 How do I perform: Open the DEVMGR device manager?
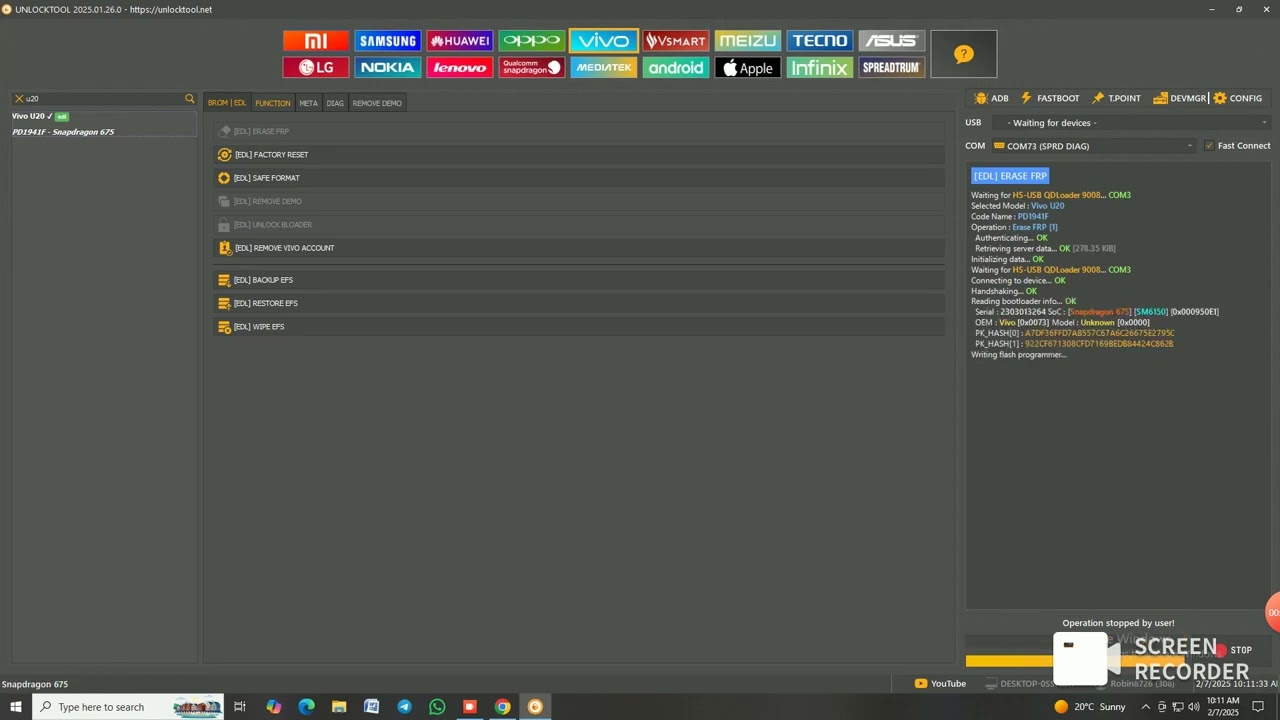1180,98
